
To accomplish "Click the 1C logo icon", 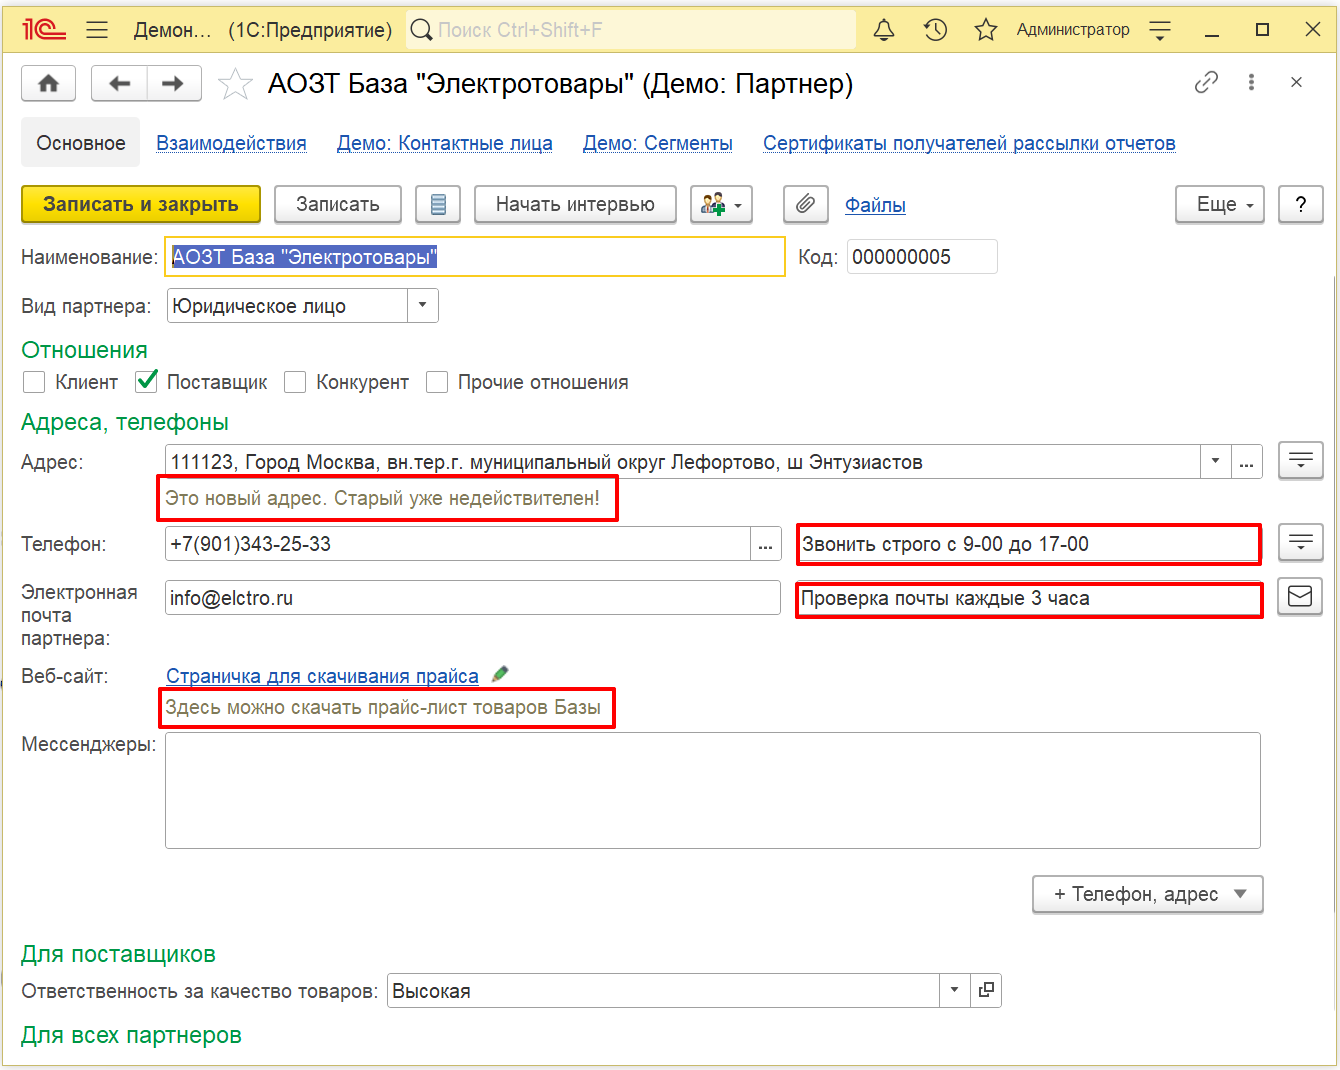I will point(44,30).
